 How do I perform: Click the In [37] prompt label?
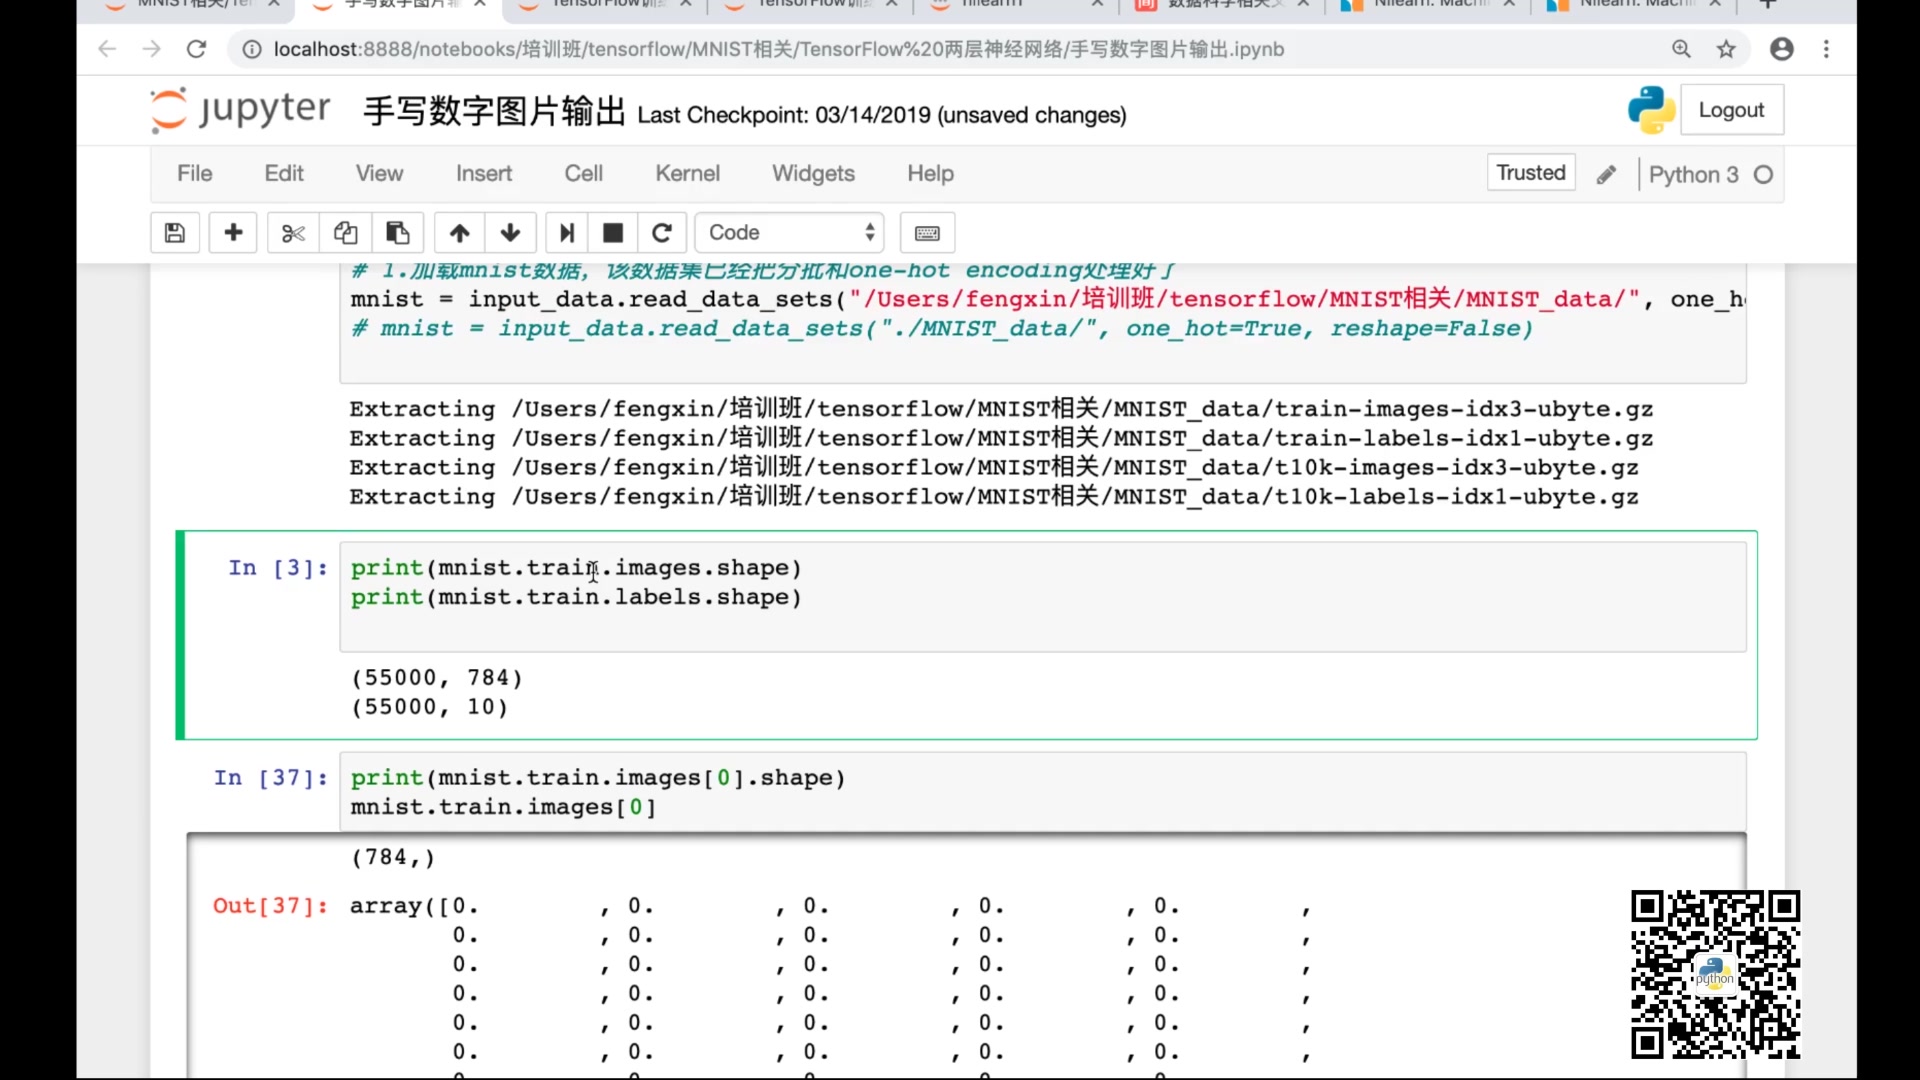(270, 778)
